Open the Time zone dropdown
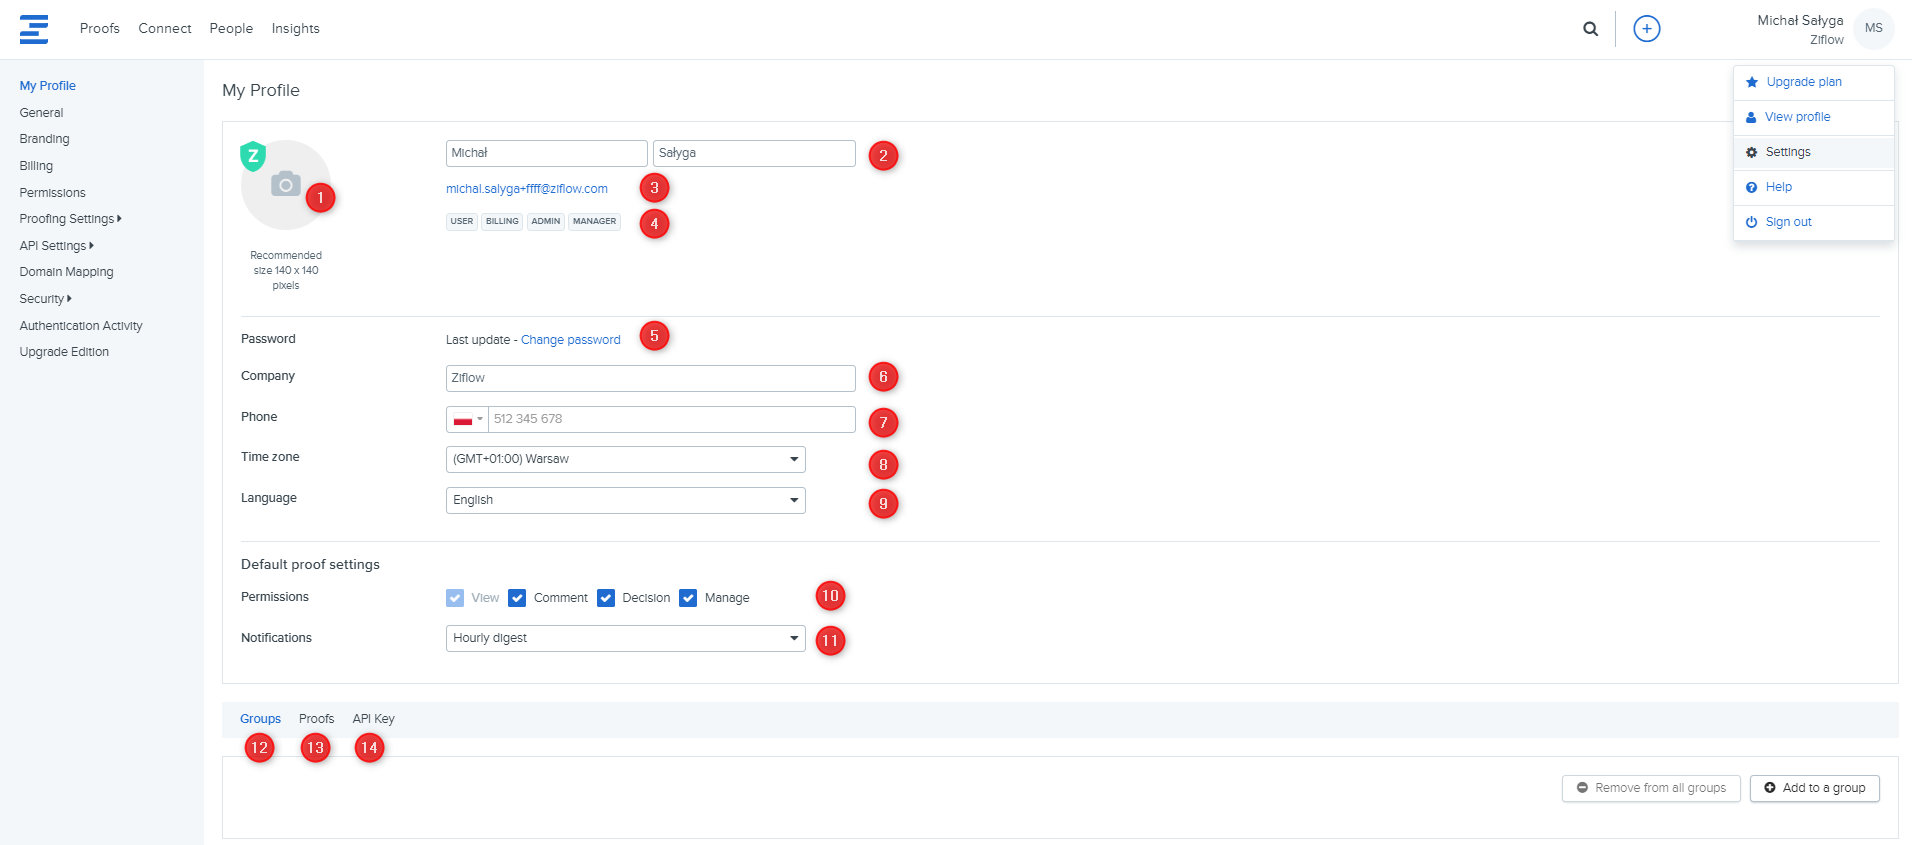Image resolution: width=1912 pixels, height=845 pixels. [x=626, y=459]
